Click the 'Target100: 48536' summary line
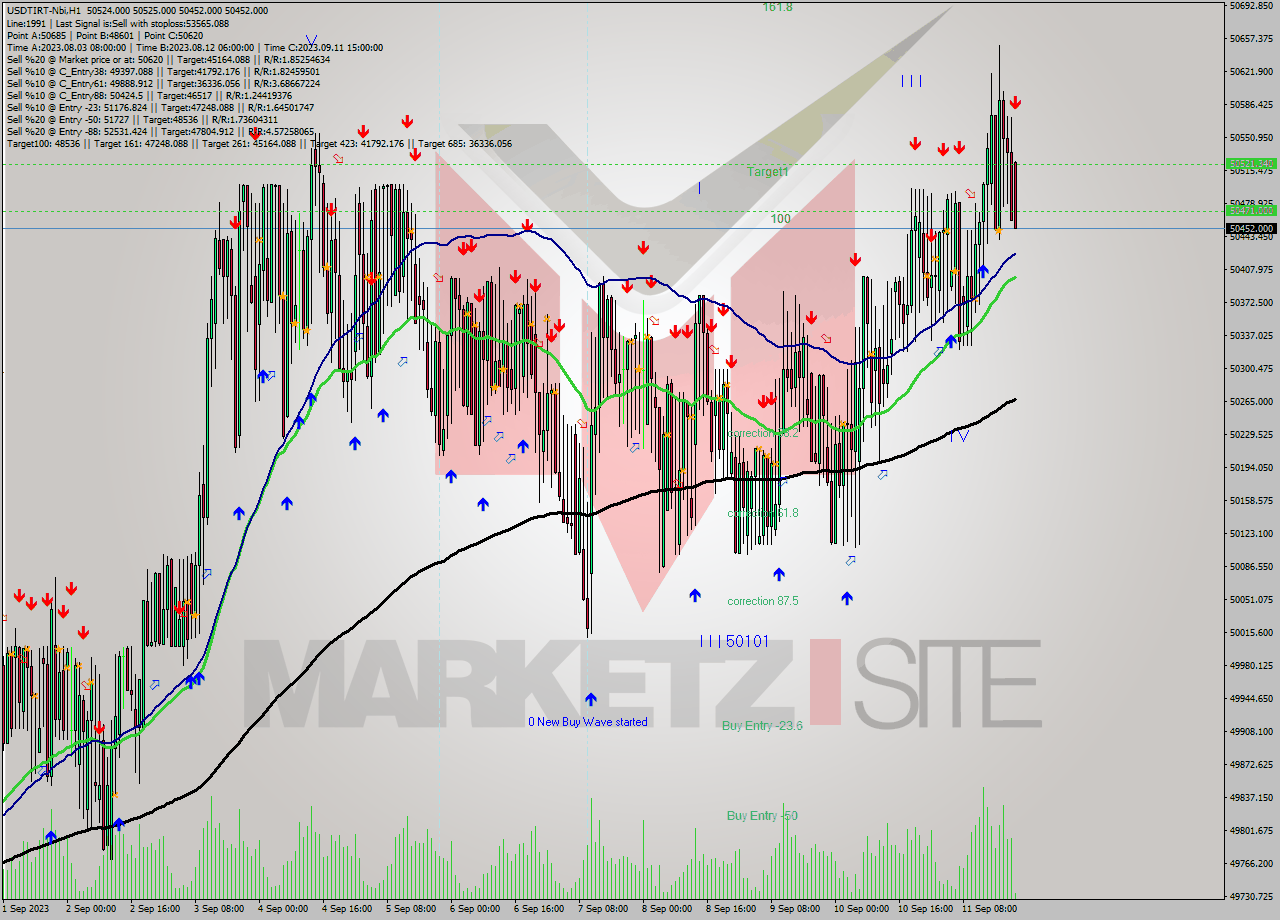Image resolution: width=1280 pixels, height=920 pixels. [259, 144]
